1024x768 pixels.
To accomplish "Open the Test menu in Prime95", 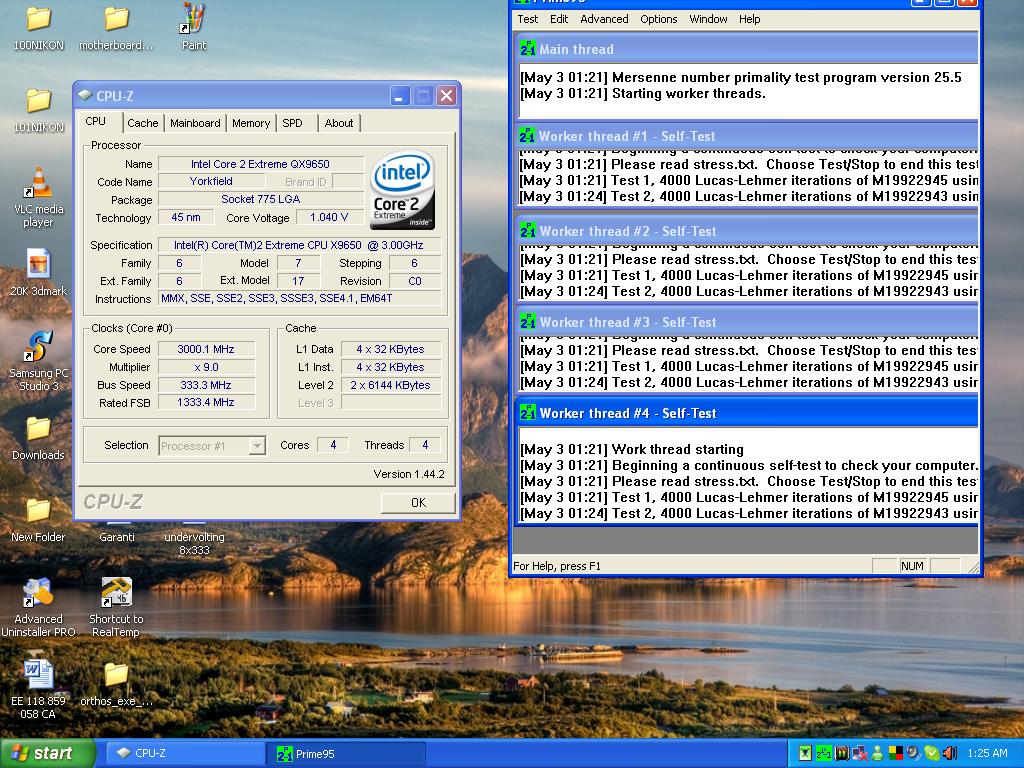I will pos(528,19).
